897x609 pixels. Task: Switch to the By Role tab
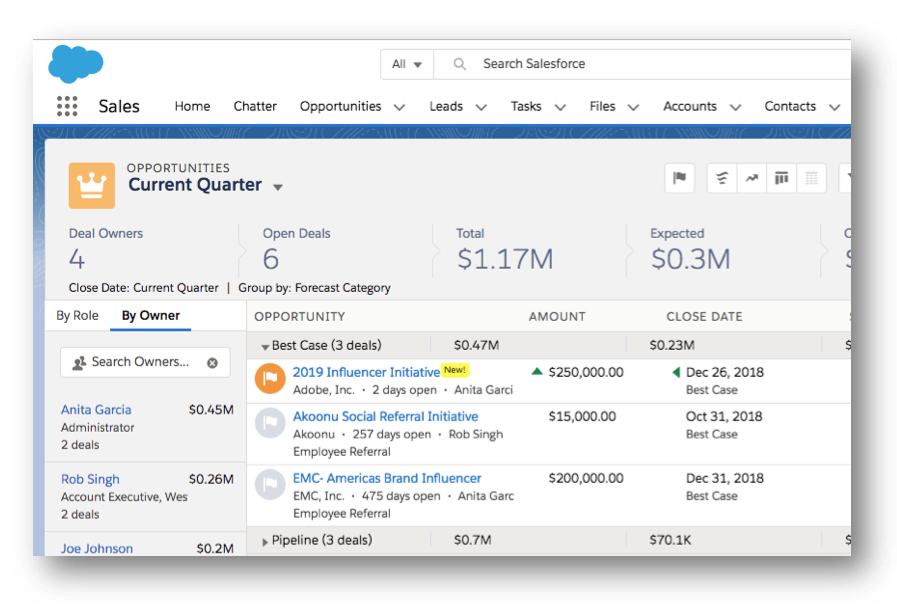tap(77, 316)
